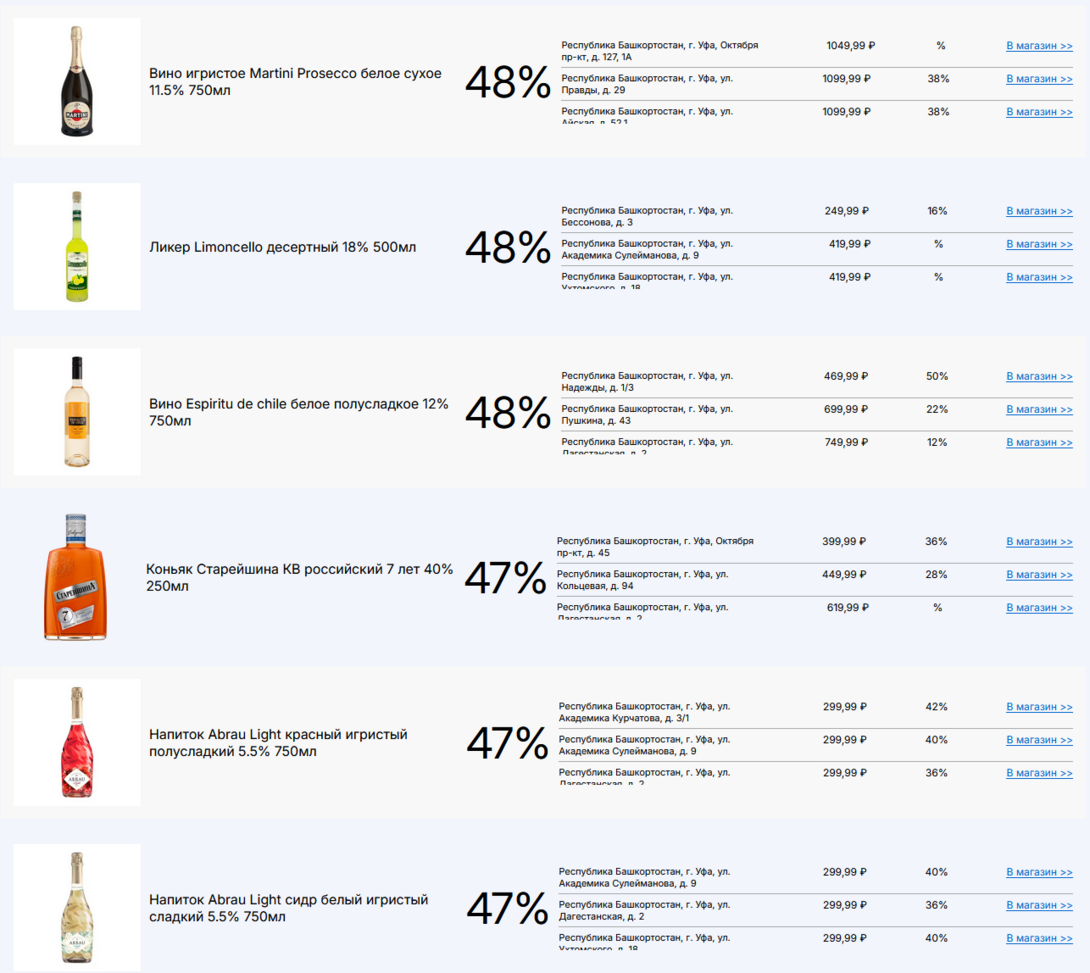Screen dimensions: 1090x973
Task: Open store link for Espiritu on Пушкина 43
Action: (x=1038, y=410)
